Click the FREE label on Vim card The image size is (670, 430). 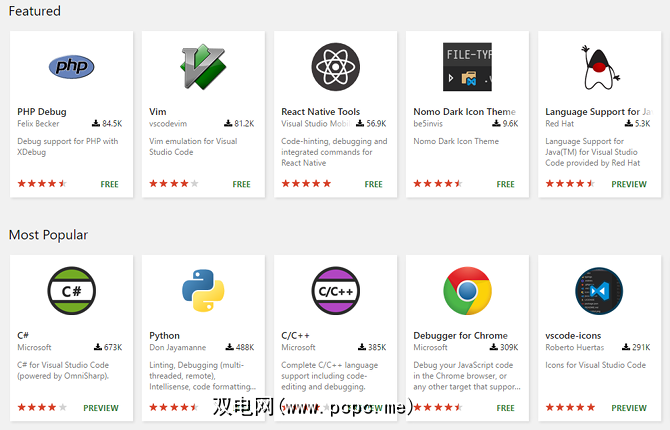(x=241, y=184)
